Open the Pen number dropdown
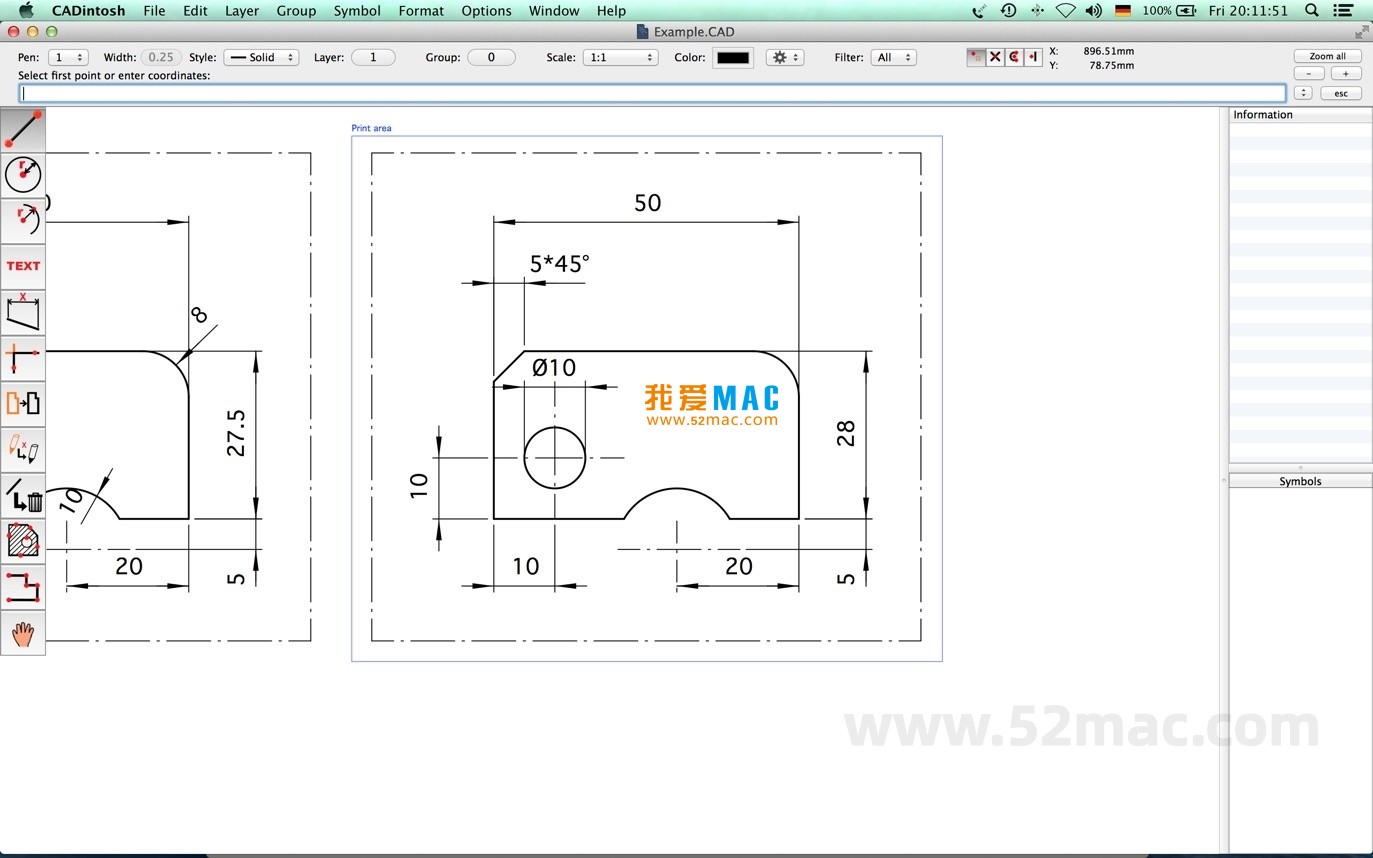The width and height of the screenshot is (1373, 858). (x=67, y=57)
